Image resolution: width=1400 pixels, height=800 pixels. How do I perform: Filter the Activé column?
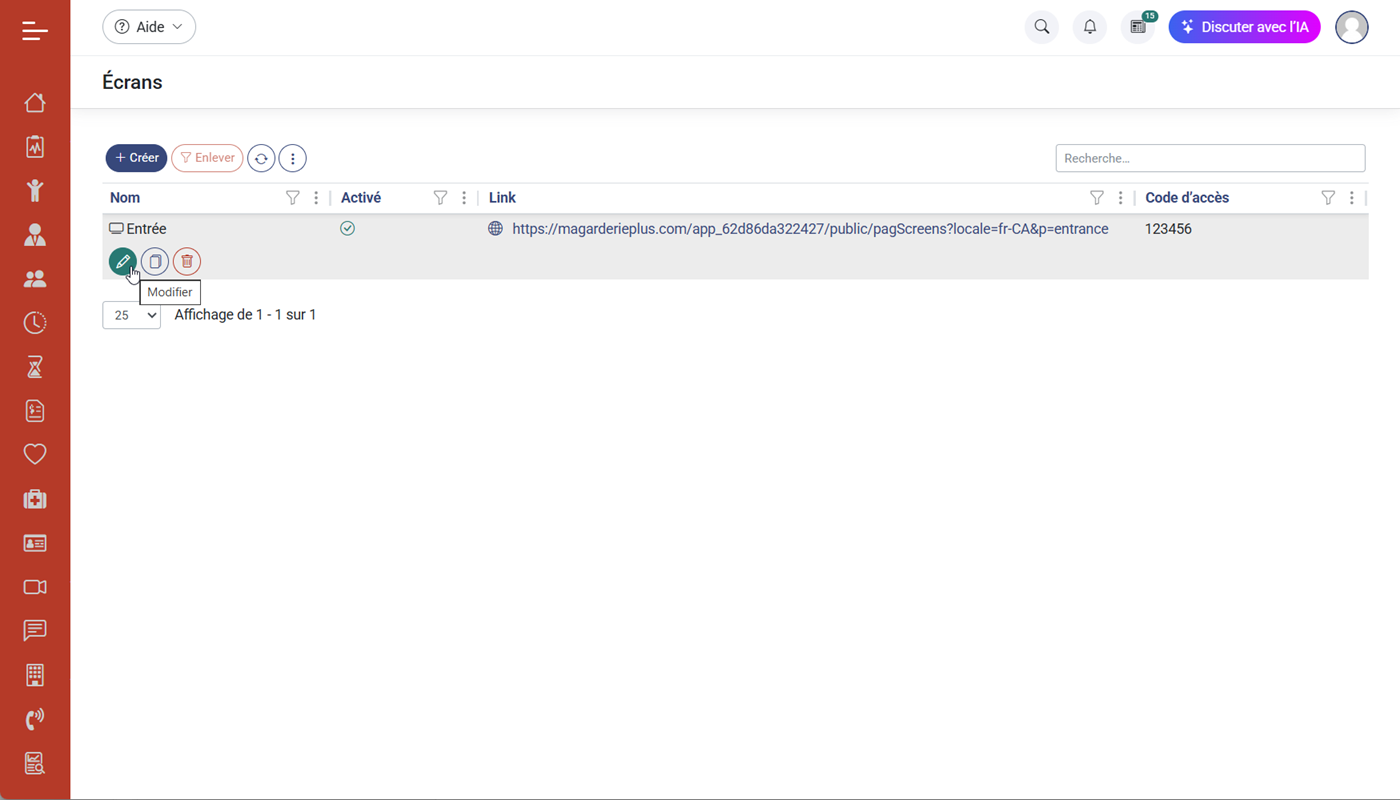(x=440, y=198)
